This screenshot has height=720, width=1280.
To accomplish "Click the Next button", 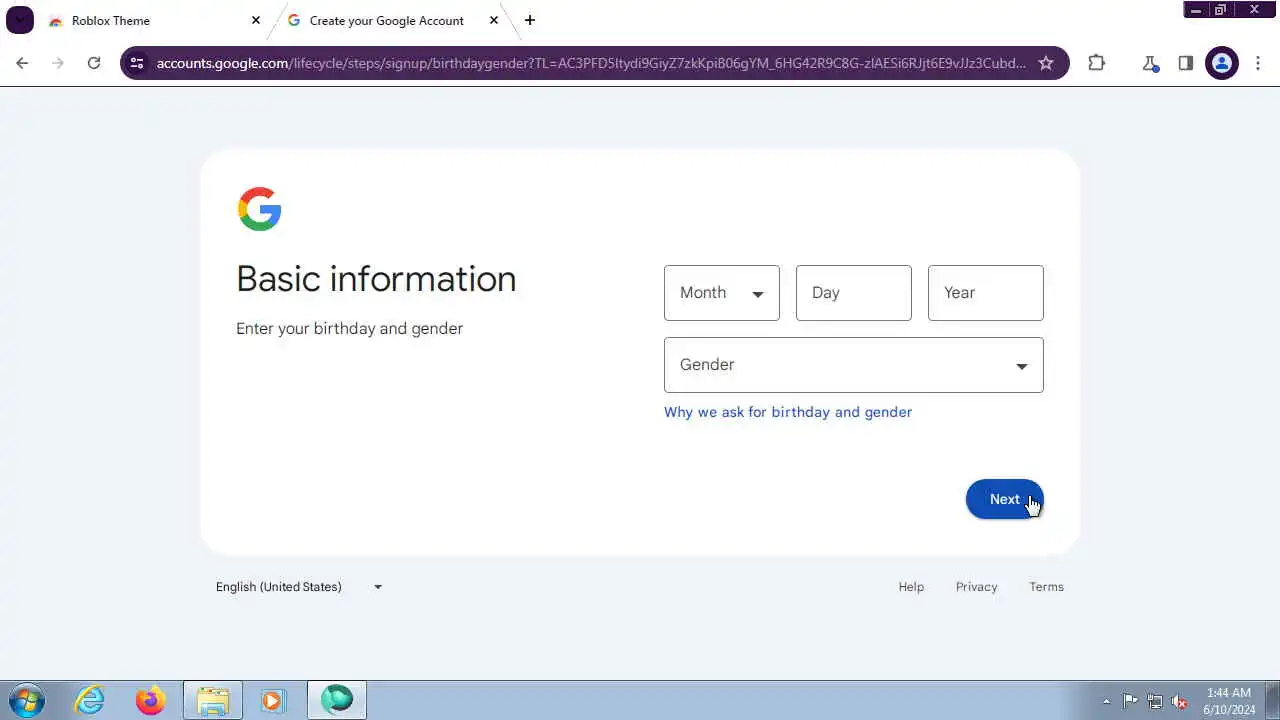I will coord(1005,499).
